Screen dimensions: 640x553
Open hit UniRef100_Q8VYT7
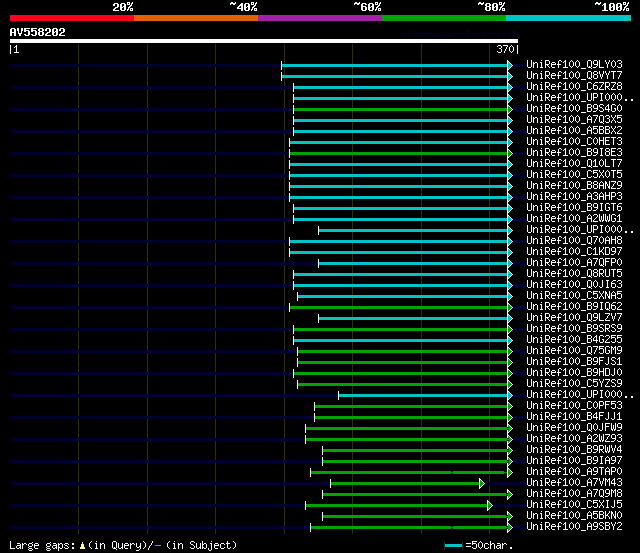574,76
